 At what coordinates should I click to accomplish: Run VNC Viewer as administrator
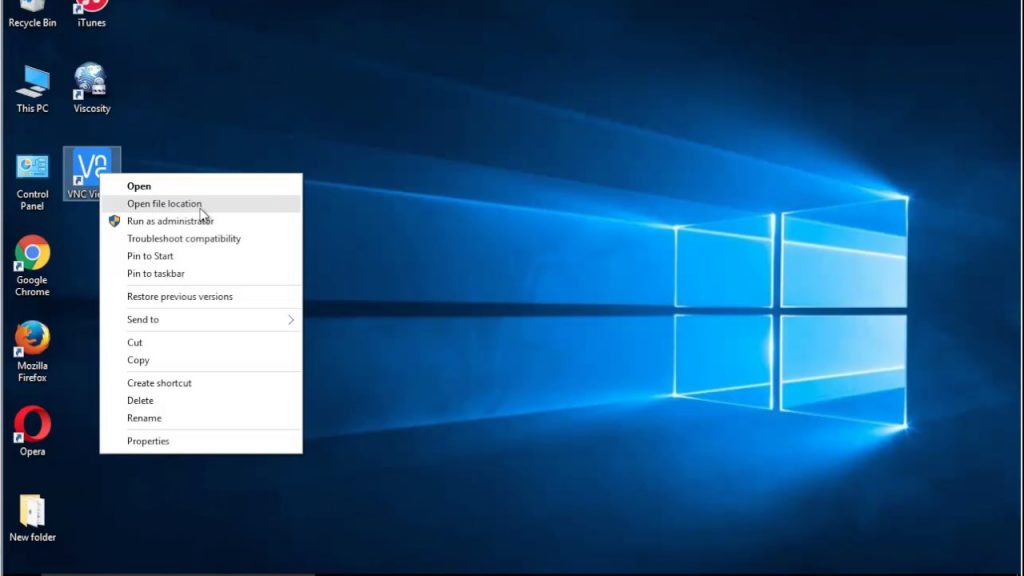(169, 220)
